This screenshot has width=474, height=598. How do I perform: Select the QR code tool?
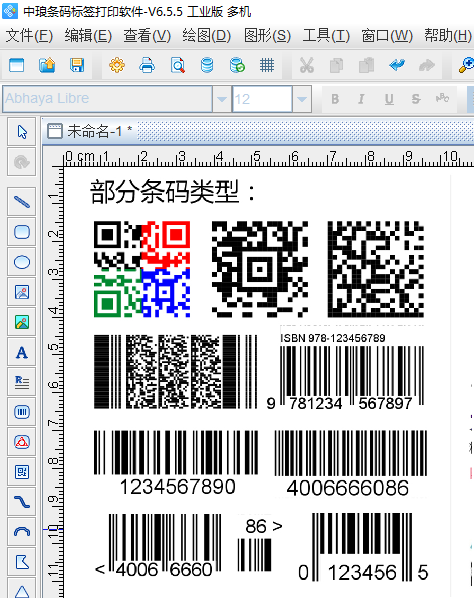pyautogui.click(x=22, y=472)
